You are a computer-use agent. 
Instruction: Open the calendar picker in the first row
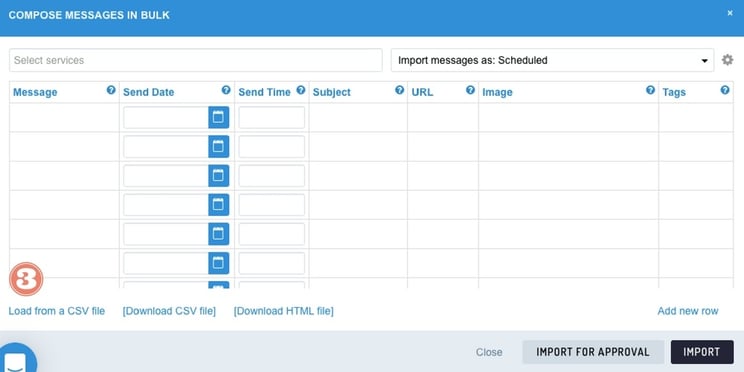[218, 117]
